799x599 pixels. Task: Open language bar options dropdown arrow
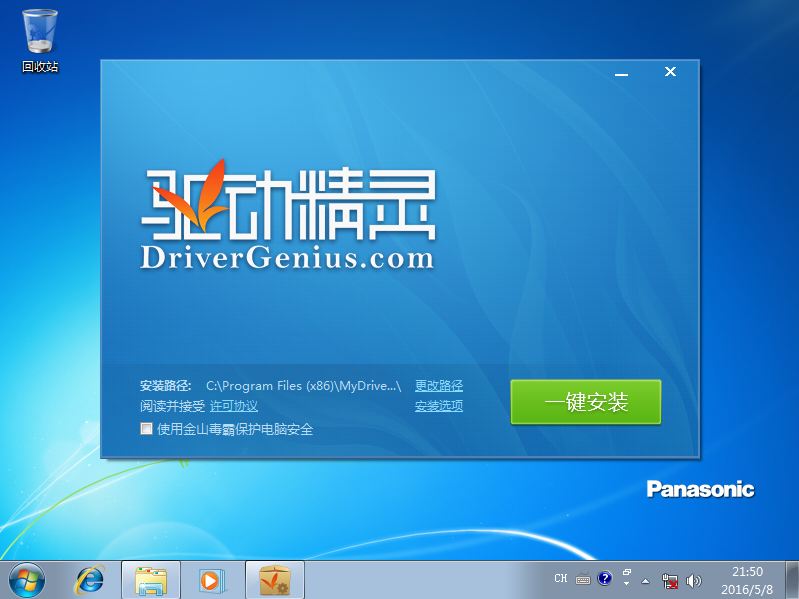[627, 584]
